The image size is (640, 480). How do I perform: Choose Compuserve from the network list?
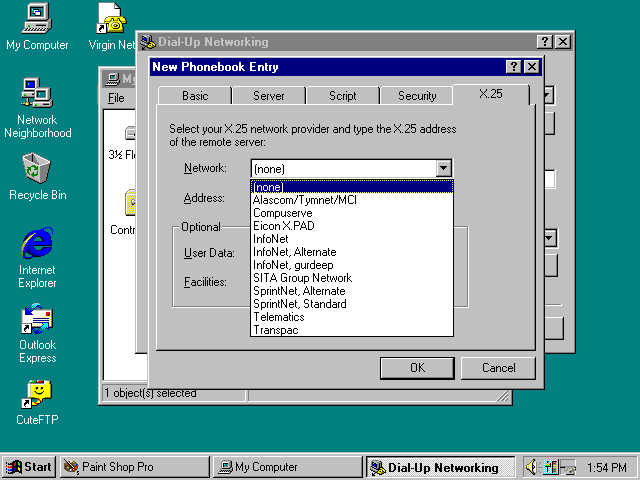tap(352, 213)
